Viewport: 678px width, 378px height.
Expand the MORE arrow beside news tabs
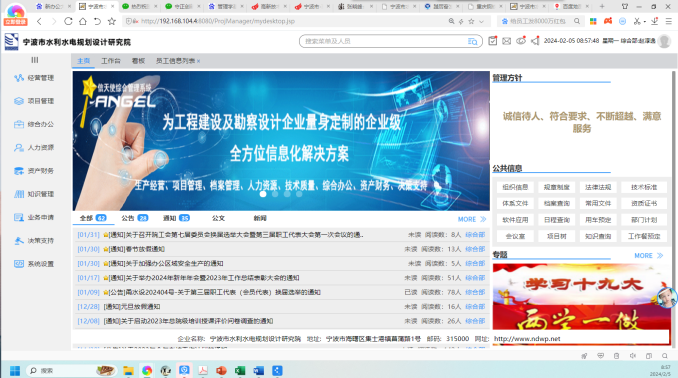click(472, 219)
